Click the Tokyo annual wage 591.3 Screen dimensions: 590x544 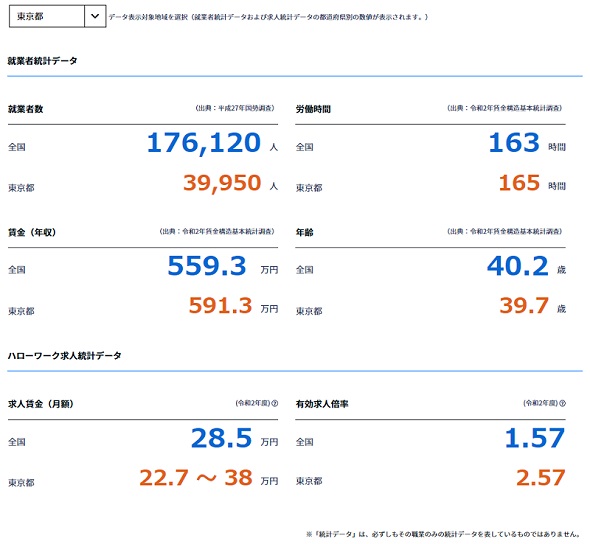[220, 305]
